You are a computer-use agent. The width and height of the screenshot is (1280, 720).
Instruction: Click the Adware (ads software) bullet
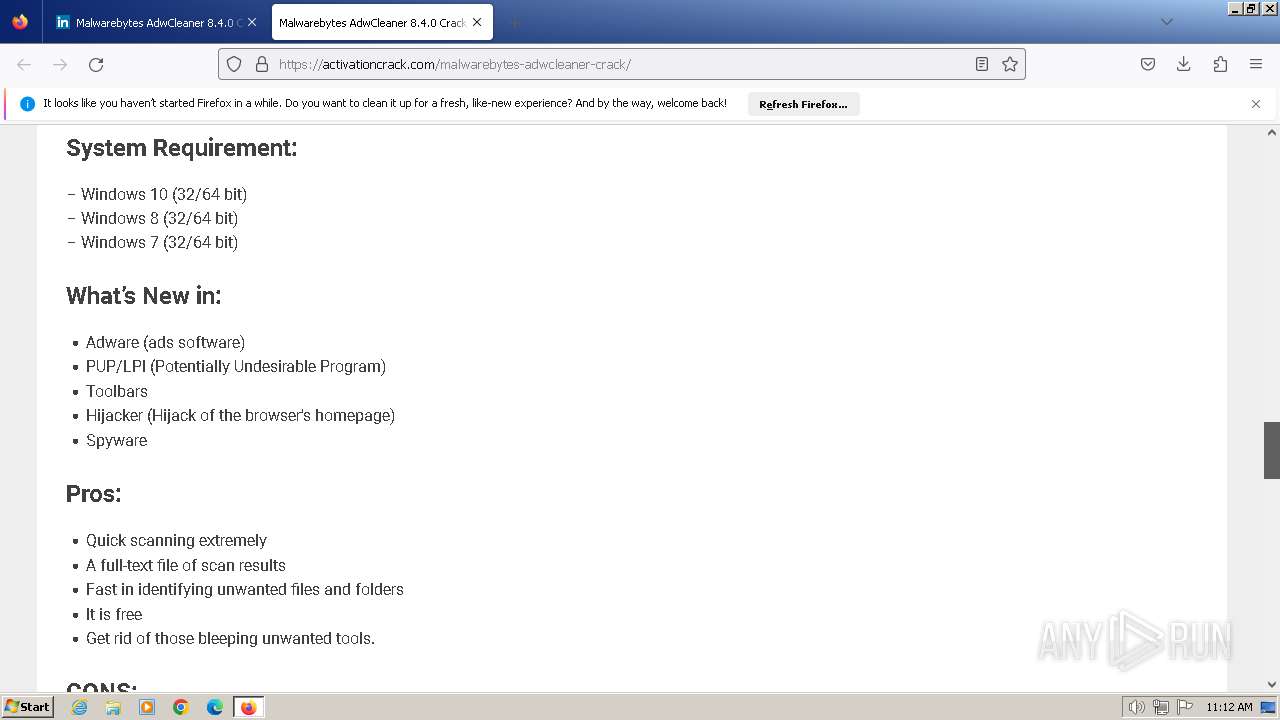[x=165, y=342]
